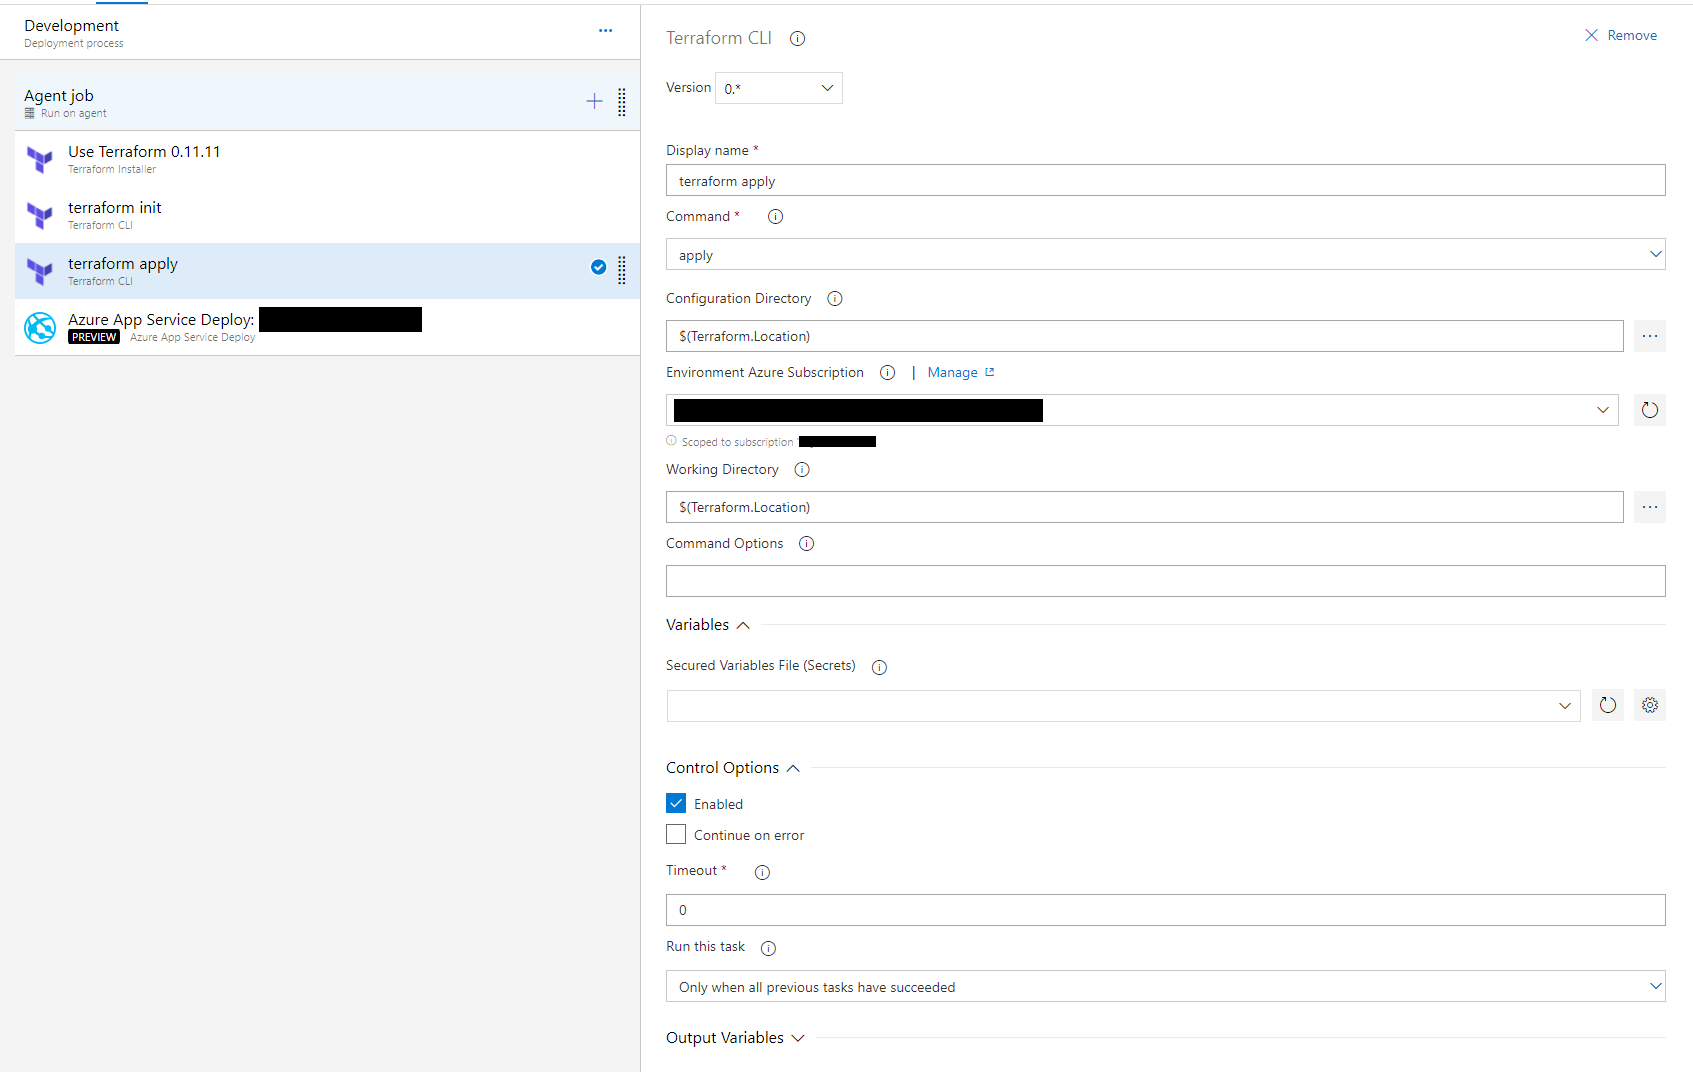Open Secured Variables File dropdown
This screenshot has height=1072, width=1693.
[x=1124, y=706]
